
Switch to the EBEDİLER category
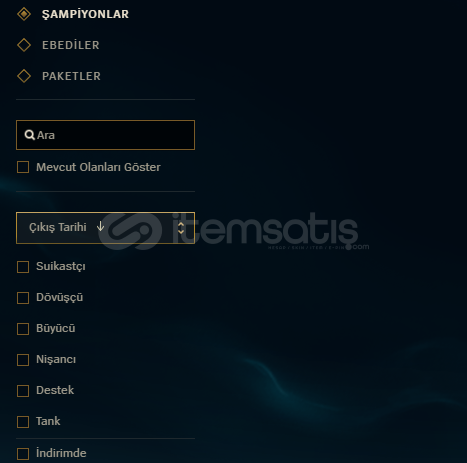[71, 45]
